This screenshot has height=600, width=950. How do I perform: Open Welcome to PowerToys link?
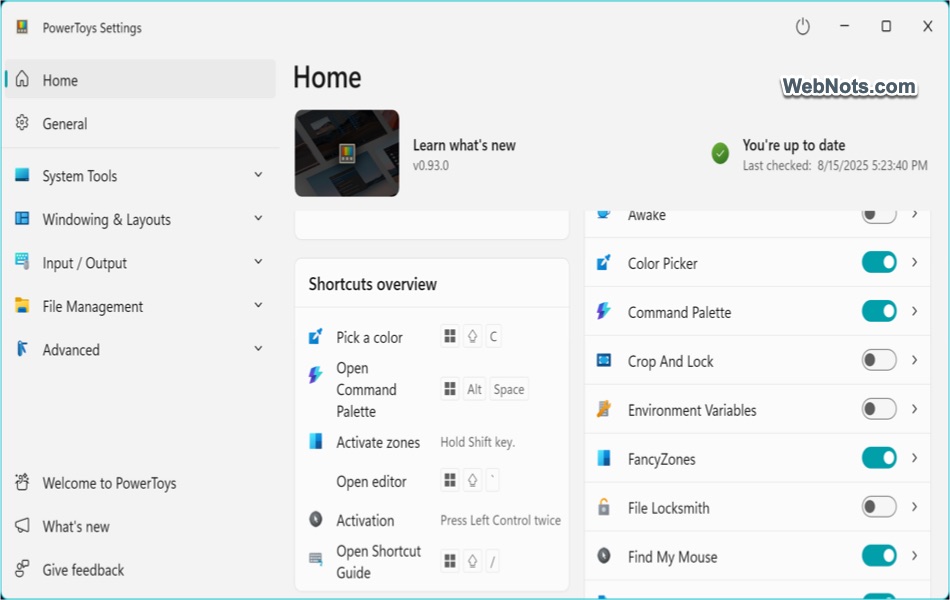[140, 483]
